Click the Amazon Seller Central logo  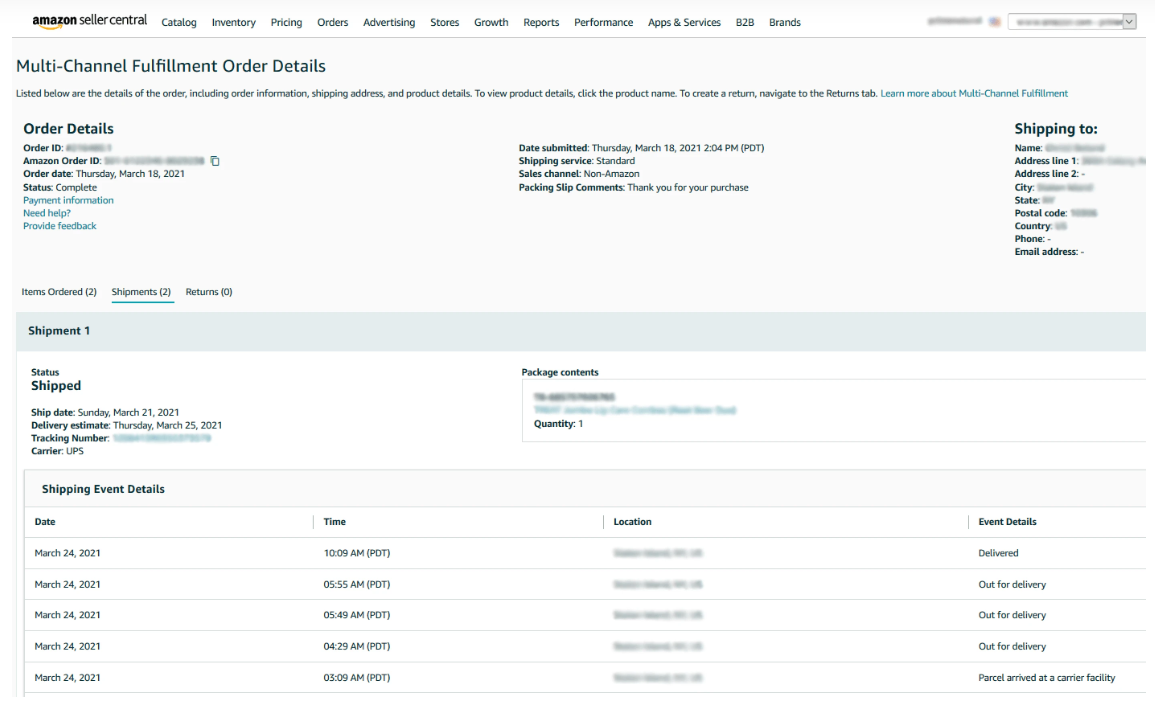pos(89,21)
